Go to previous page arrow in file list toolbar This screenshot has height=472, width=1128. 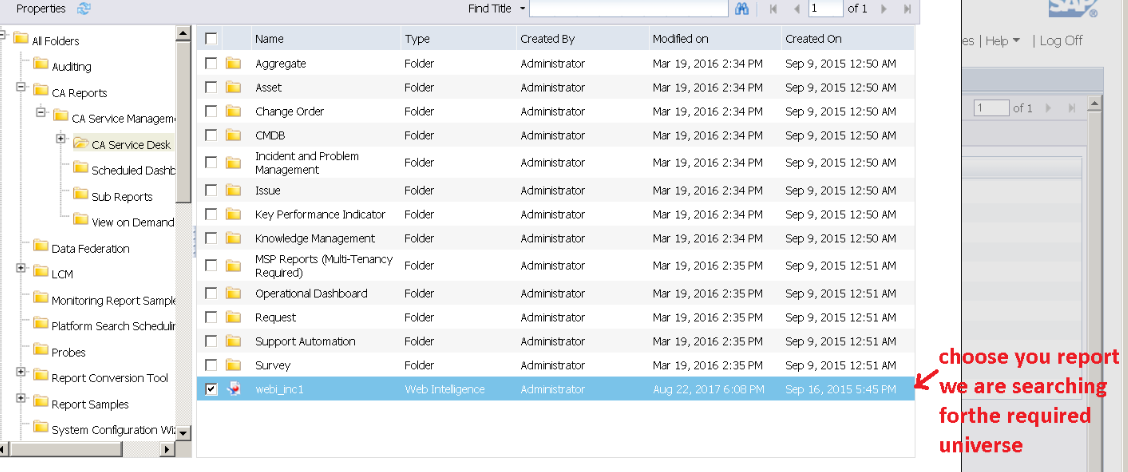[796, 9]
